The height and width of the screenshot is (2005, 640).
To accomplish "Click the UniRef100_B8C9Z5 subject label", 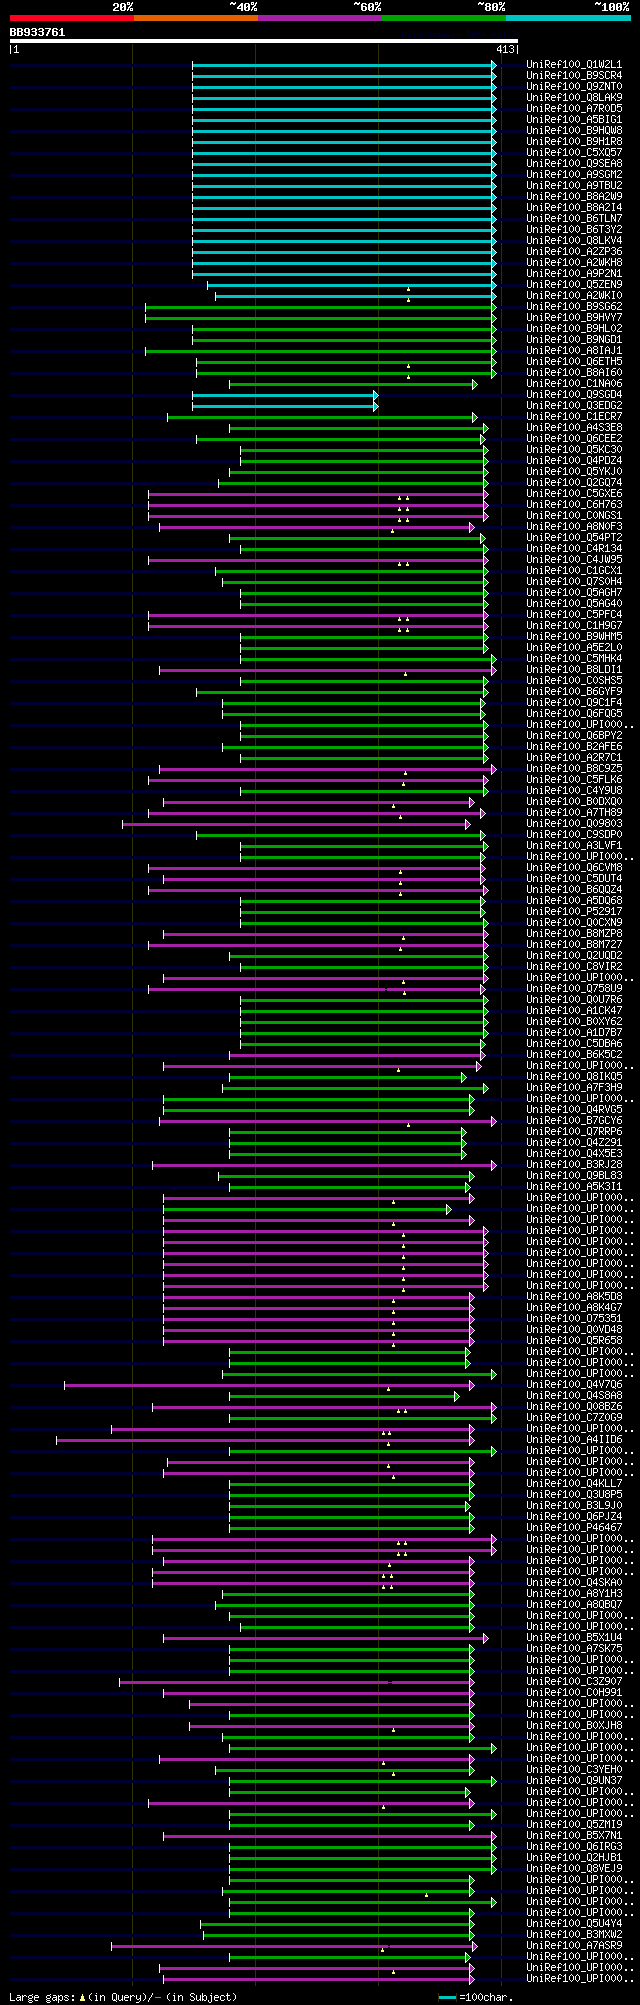I will coord(574,768).
